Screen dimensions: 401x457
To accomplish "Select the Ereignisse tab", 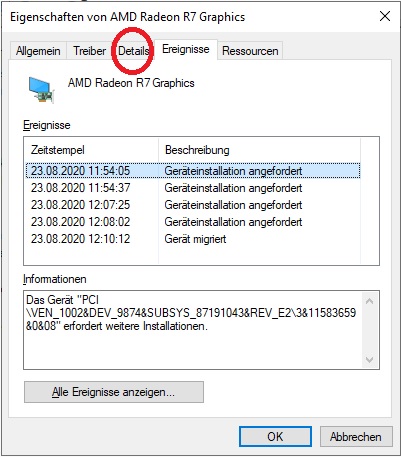I will (x=186, y=49).
